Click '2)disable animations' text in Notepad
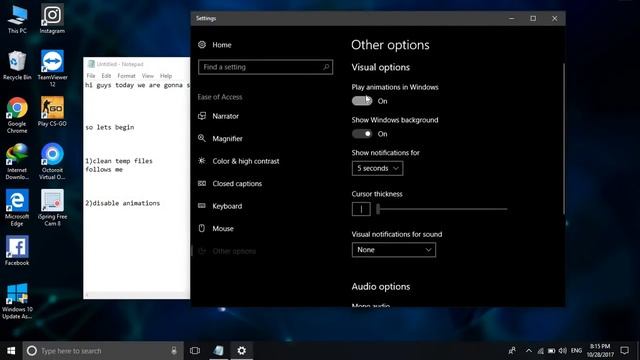The height and width of the screenshot is (360, 640). click(x=122, y=203)
